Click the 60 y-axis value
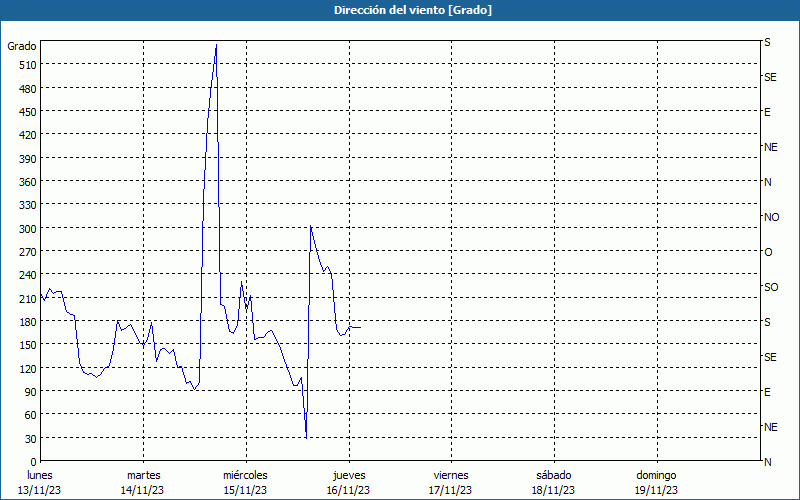The width and height of the screenshot is (800, 500). 31,415
